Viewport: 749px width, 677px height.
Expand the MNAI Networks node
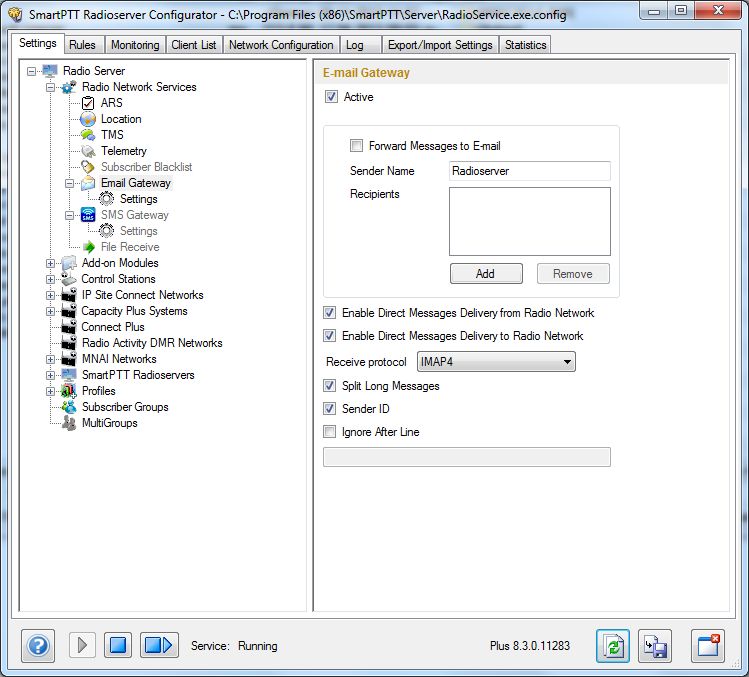tap(51, 359)
